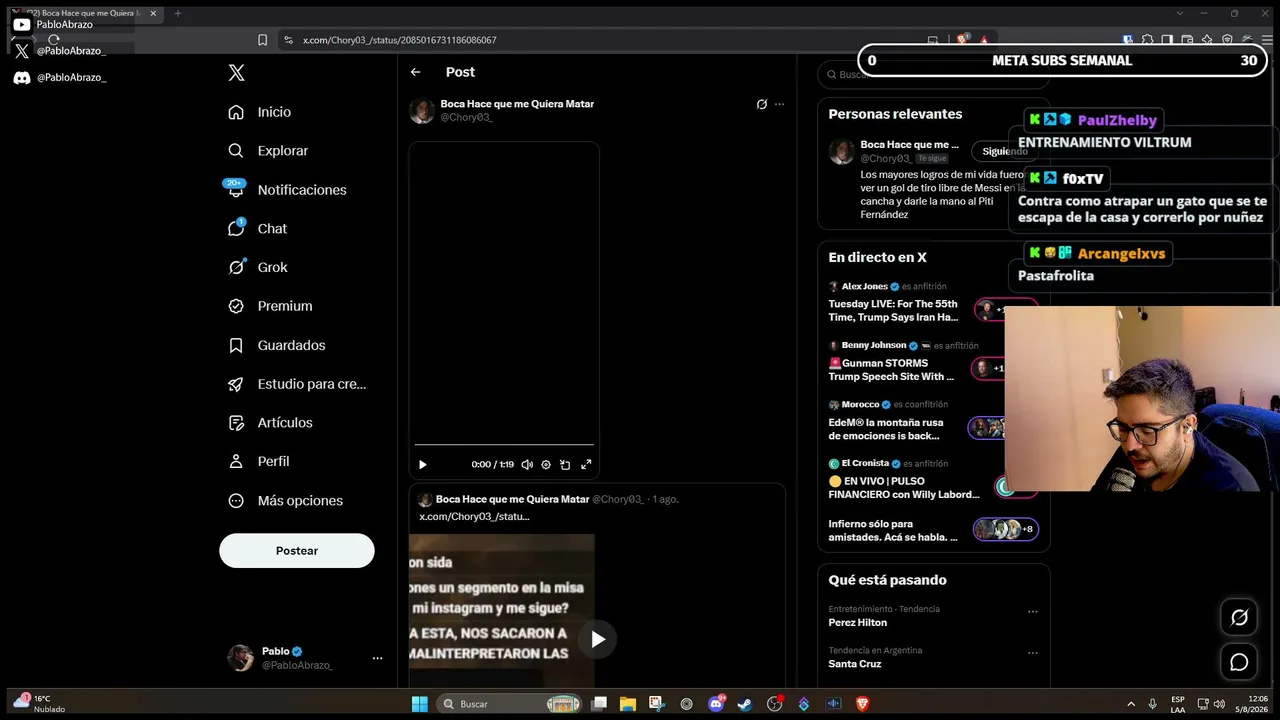Bookmark this page in the address bar
1280x720 pixels.
click(262, 40)
